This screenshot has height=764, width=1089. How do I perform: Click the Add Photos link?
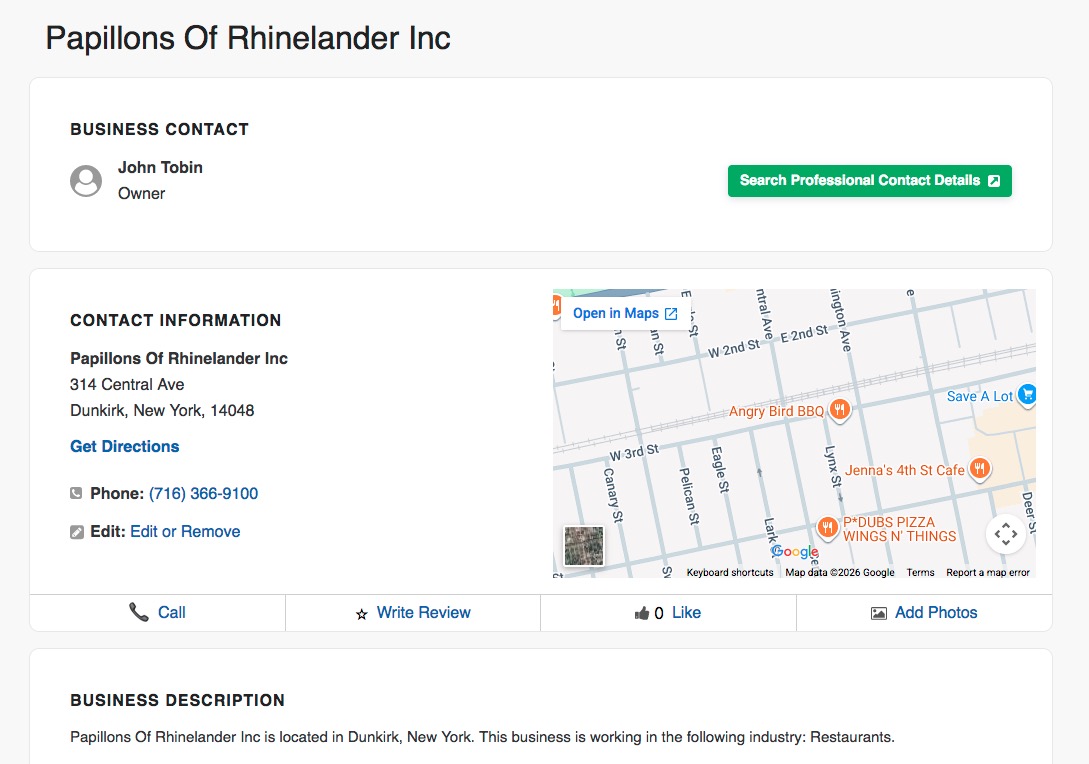click(x=936, y=613)
